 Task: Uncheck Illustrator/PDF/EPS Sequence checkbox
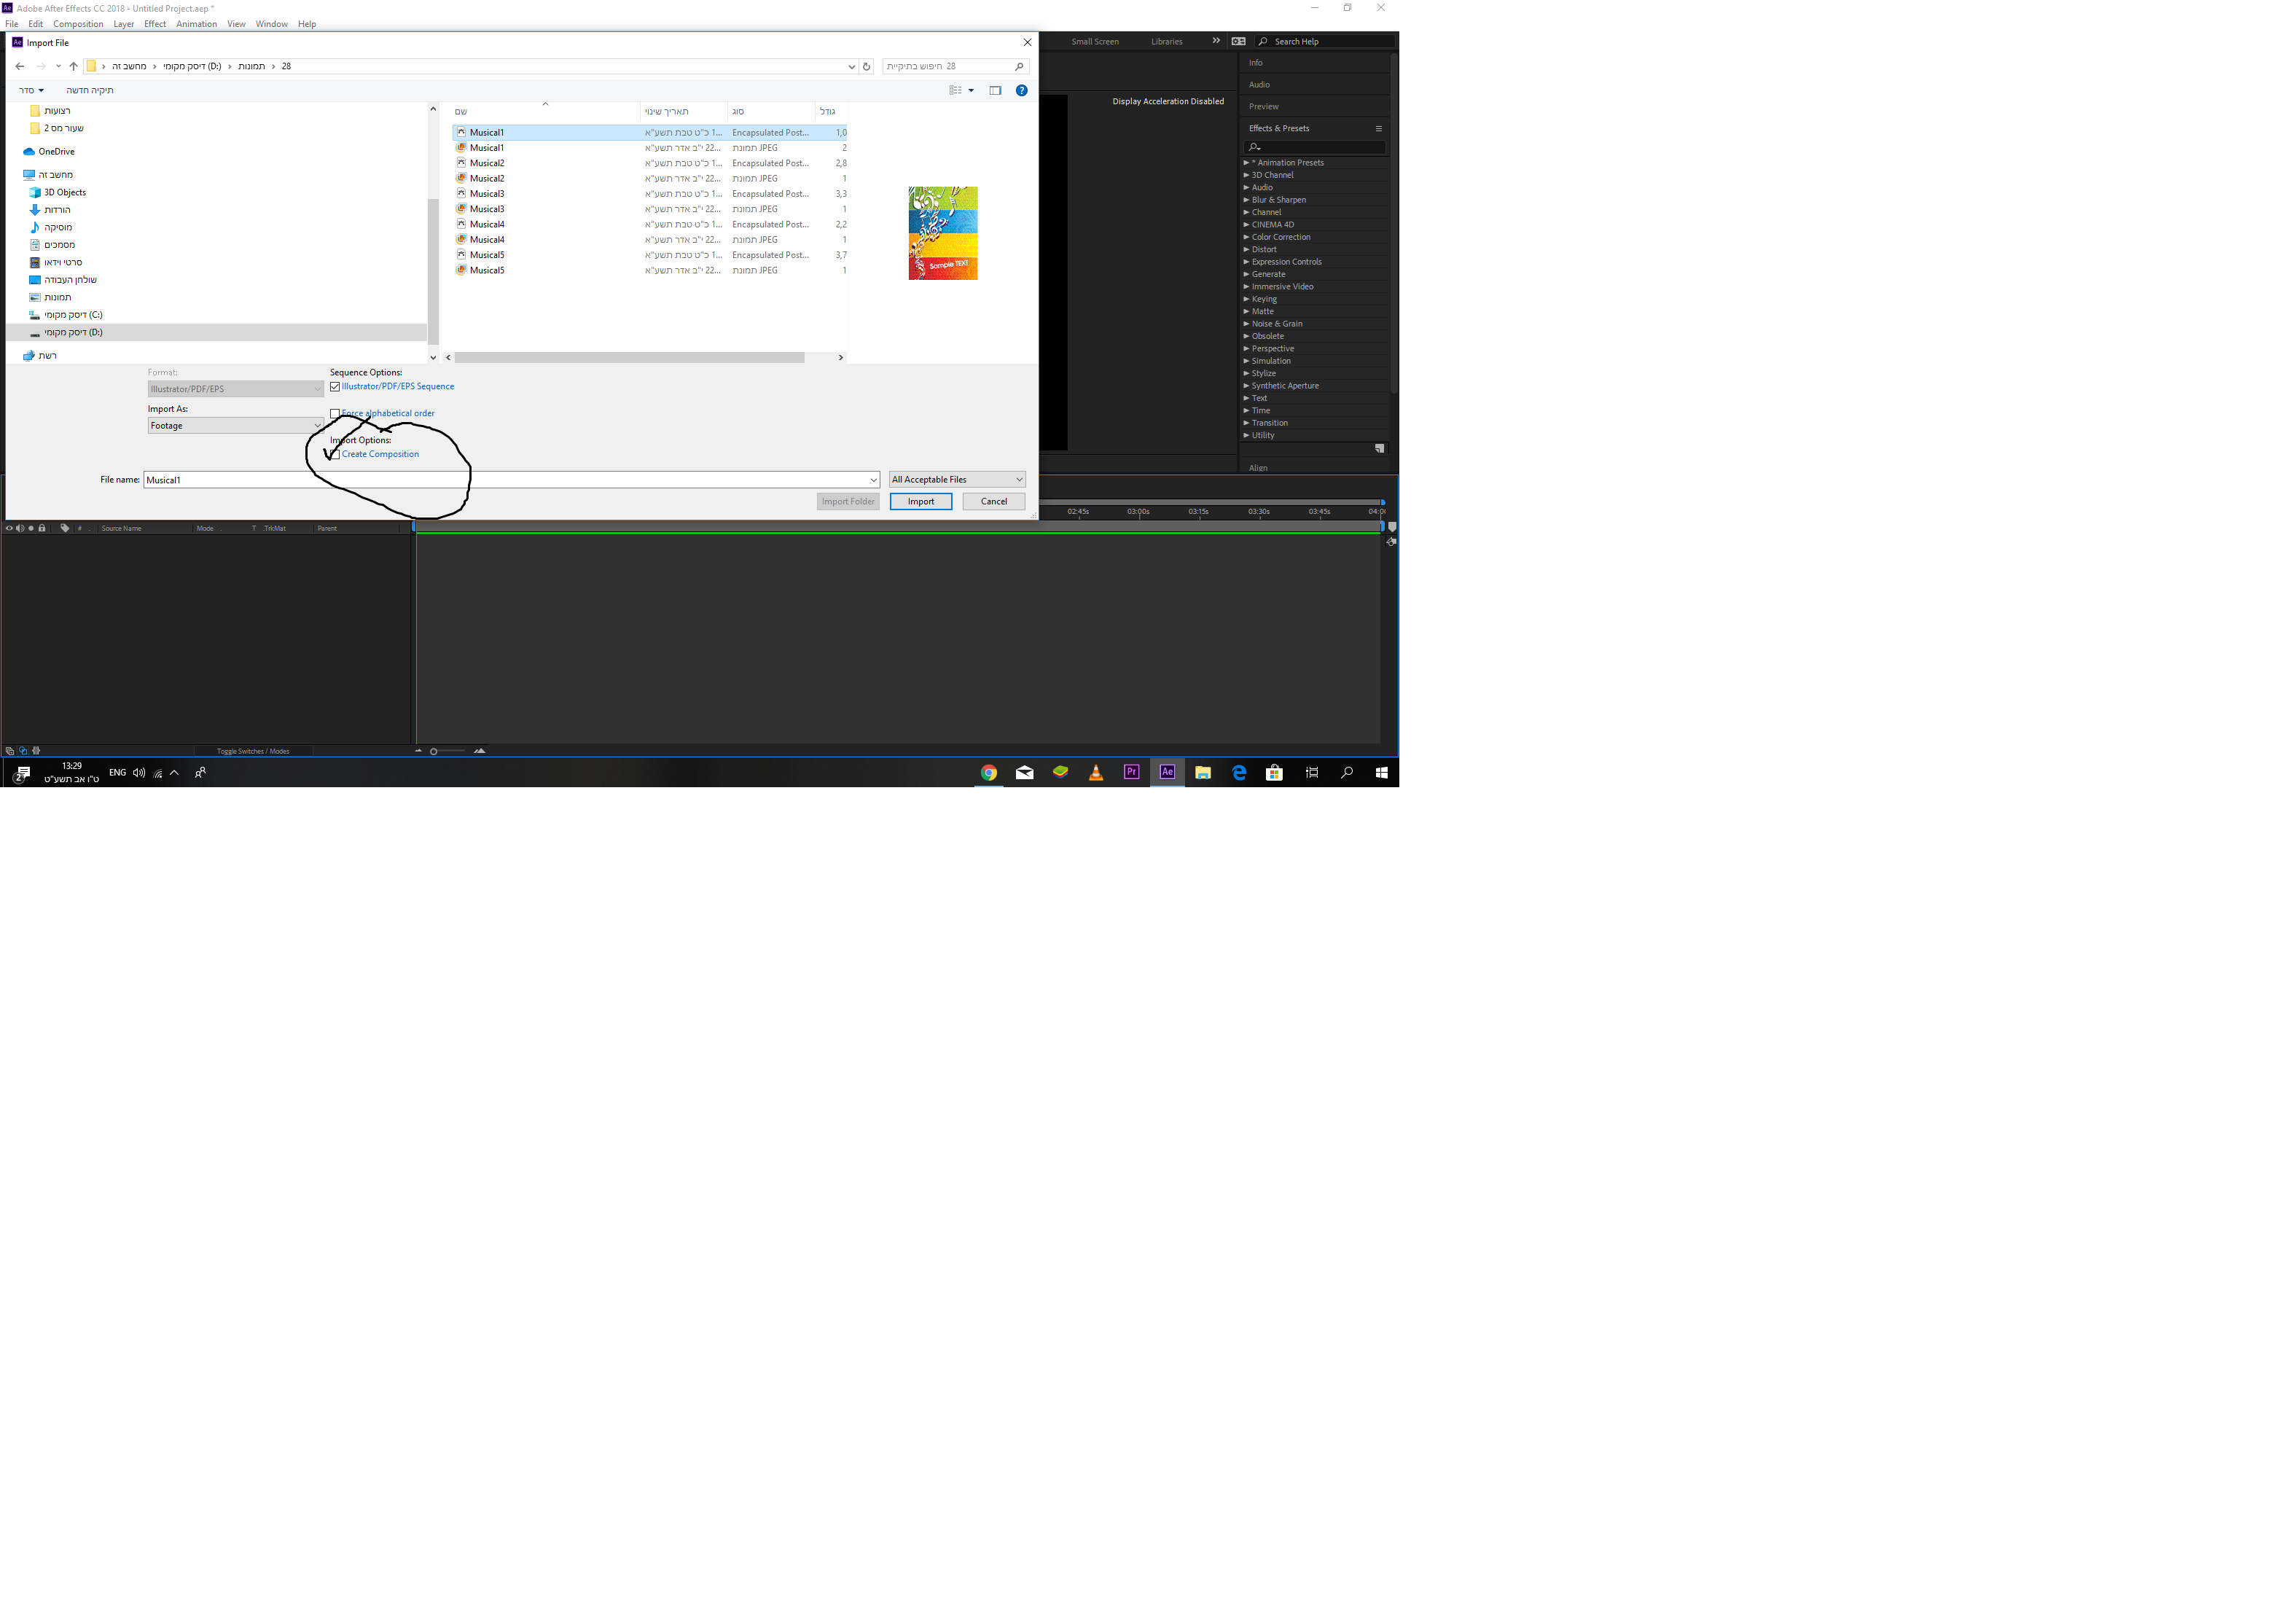[x=335, y=387]
